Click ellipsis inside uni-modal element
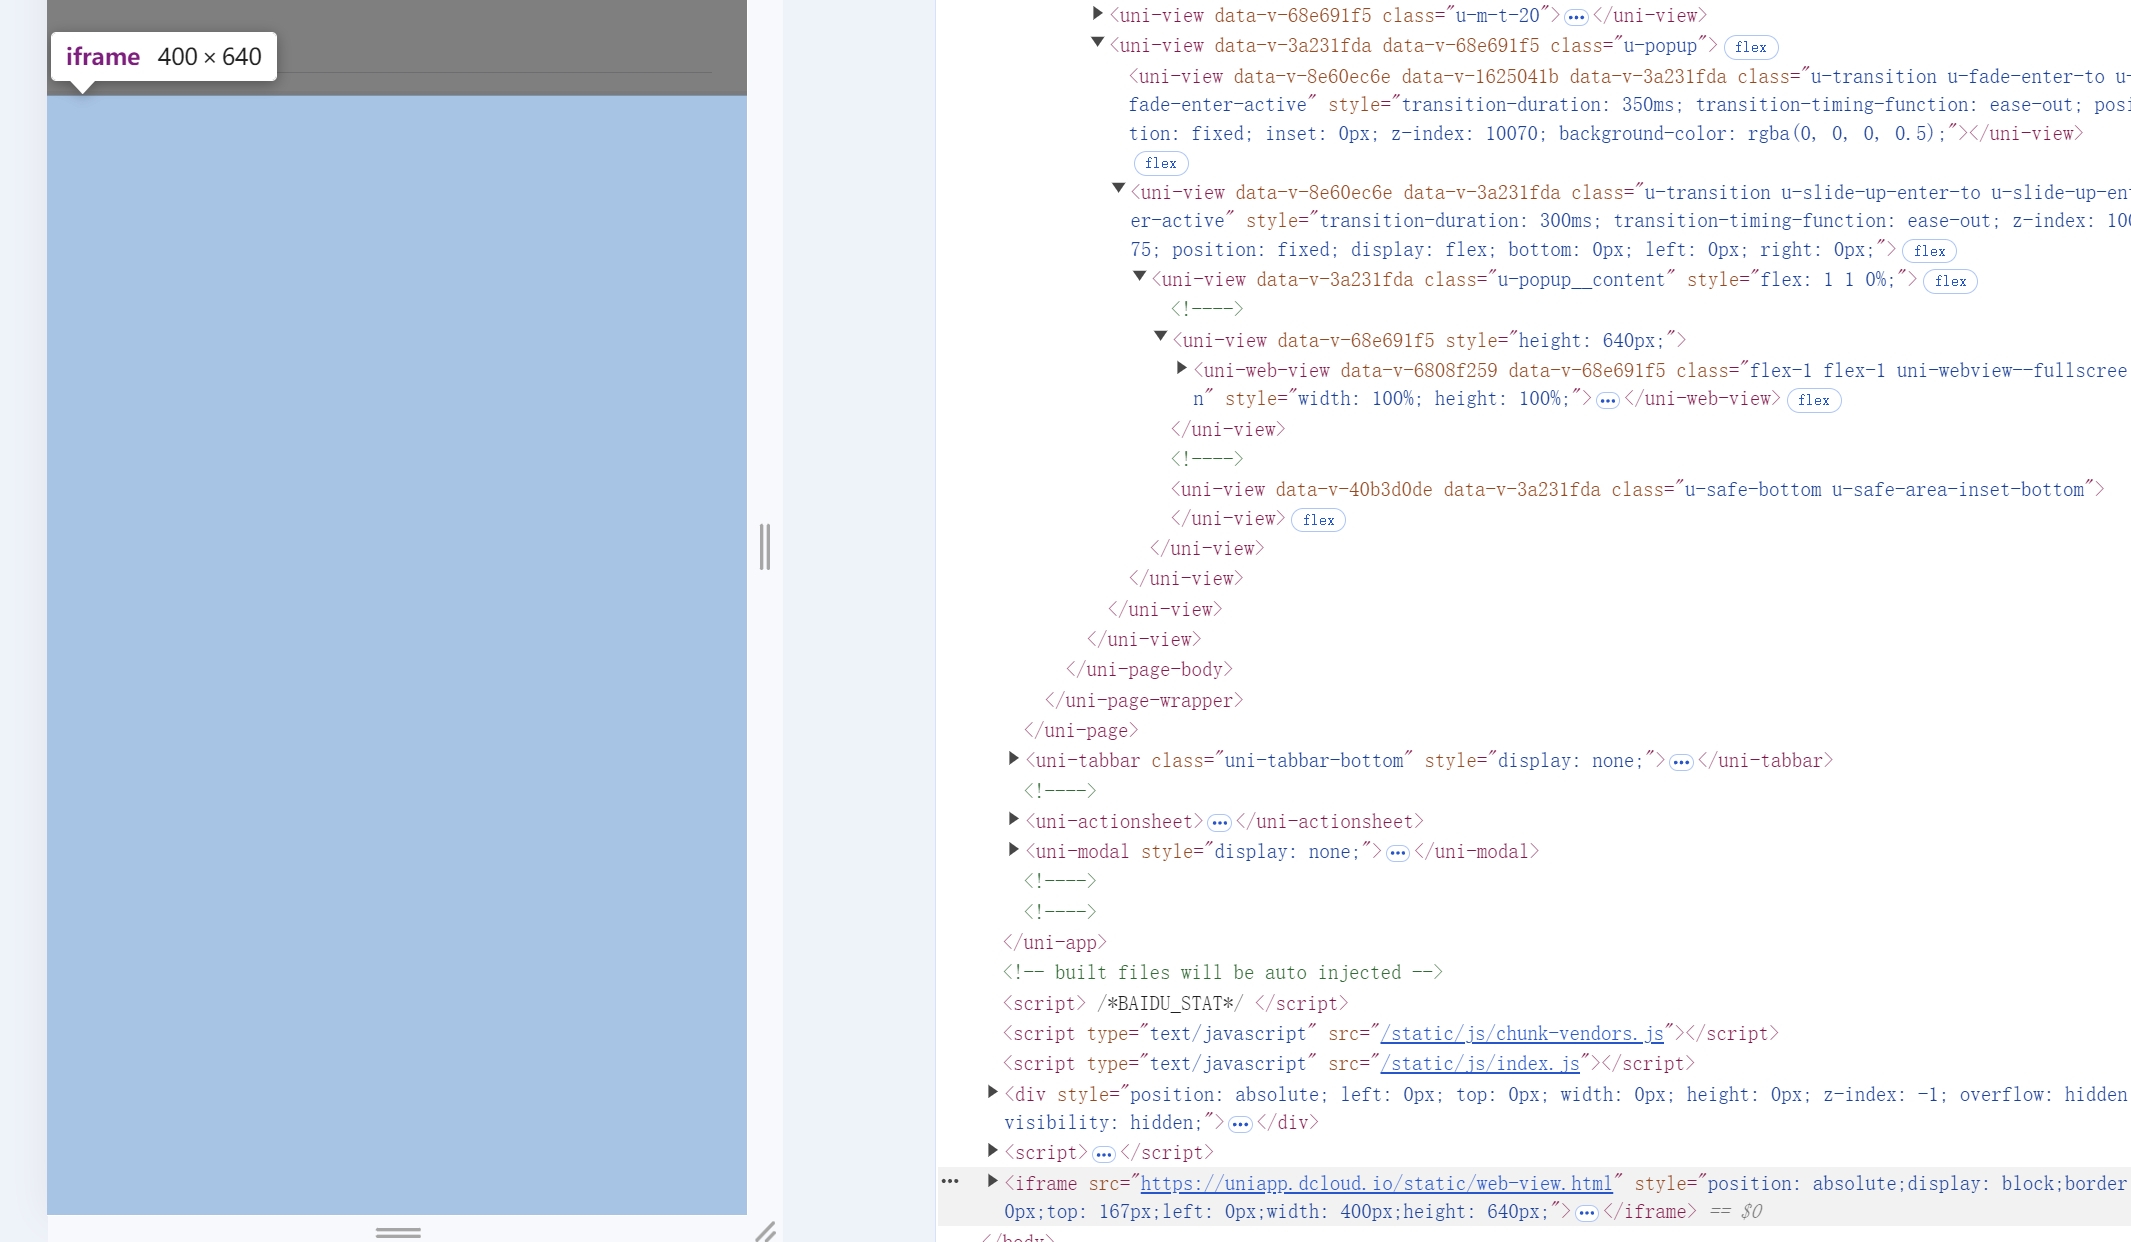Screen dimensions: 2131x1242 (x=1398, y=853)
